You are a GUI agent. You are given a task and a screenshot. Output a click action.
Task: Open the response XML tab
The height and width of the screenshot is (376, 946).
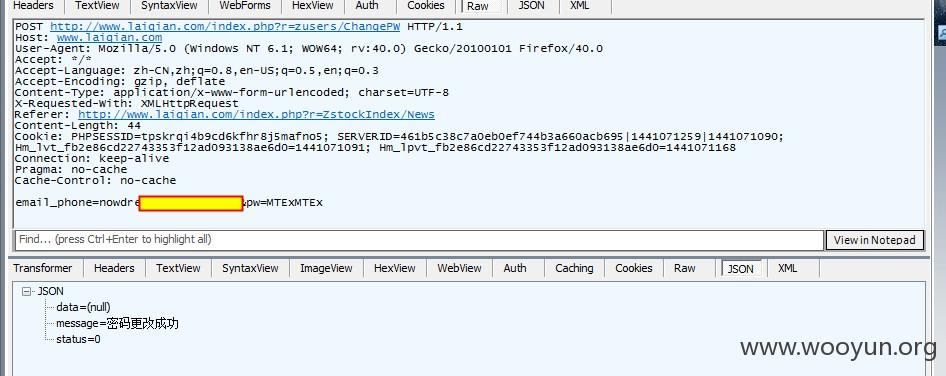pyautogui.click(x=787, y=268)
